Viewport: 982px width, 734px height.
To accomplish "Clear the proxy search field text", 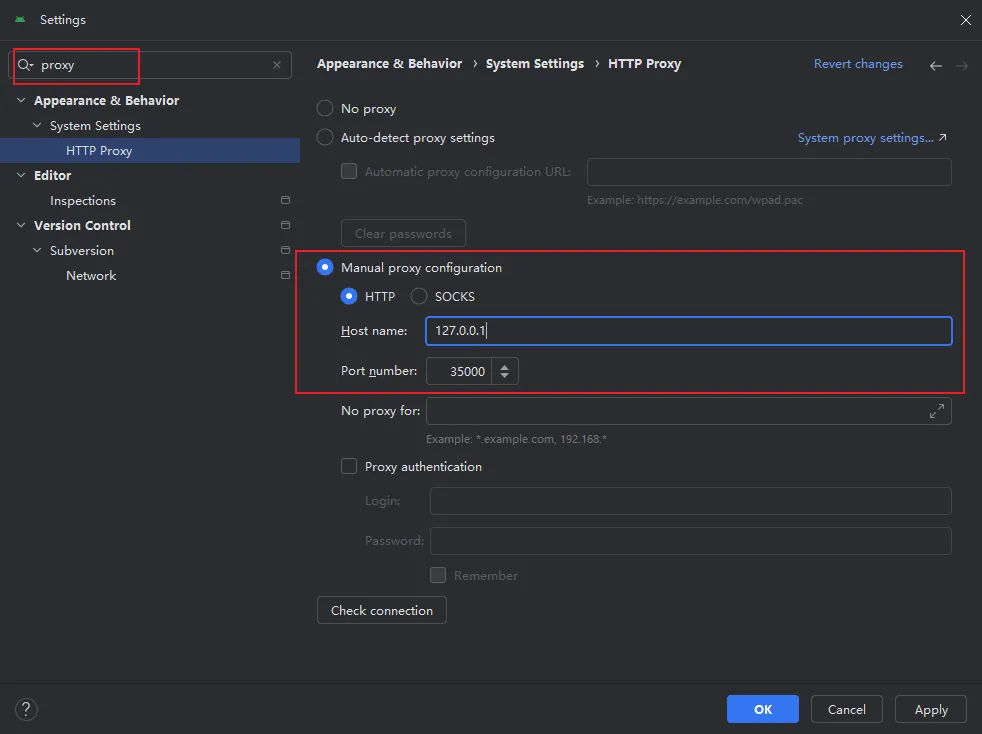I will coord(277,65).
